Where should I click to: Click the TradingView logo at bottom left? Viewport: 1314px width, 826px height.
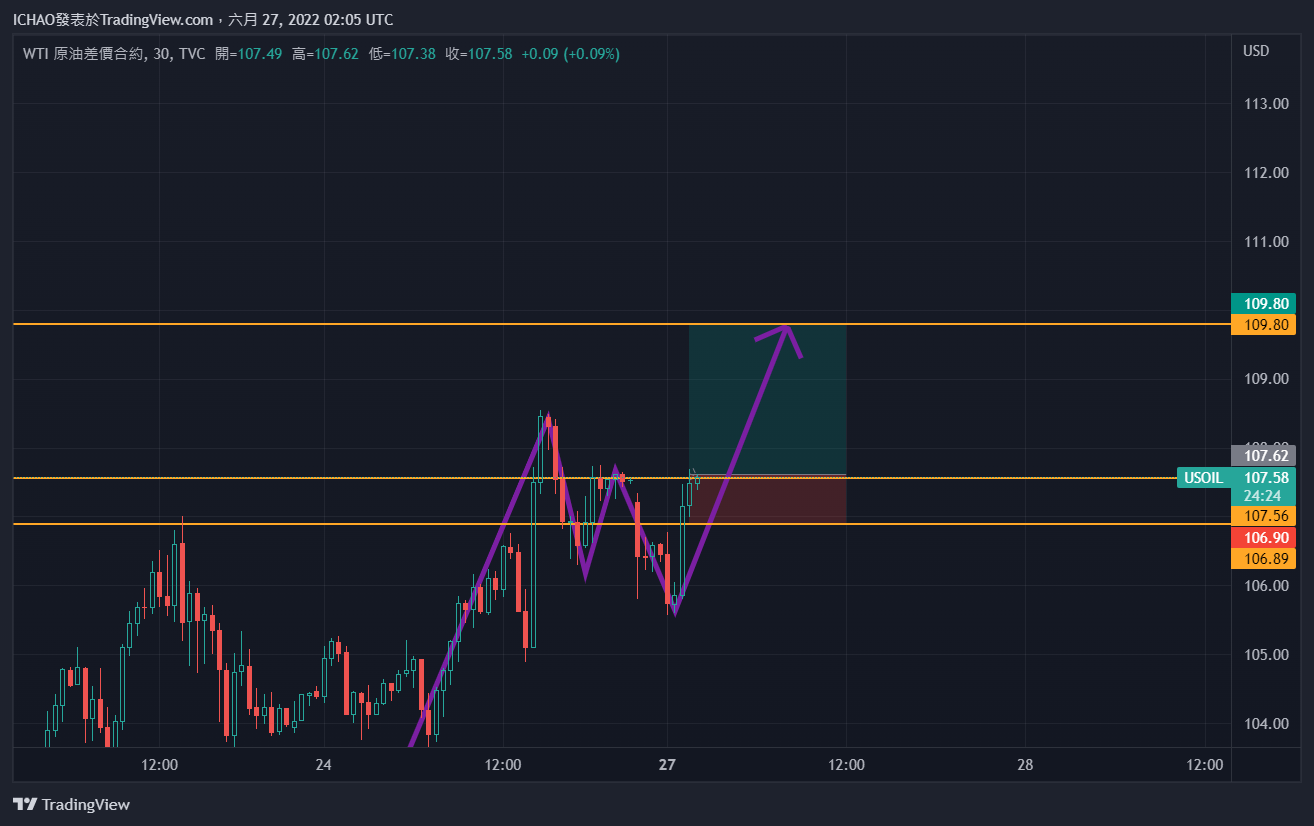tap(71, 804)
